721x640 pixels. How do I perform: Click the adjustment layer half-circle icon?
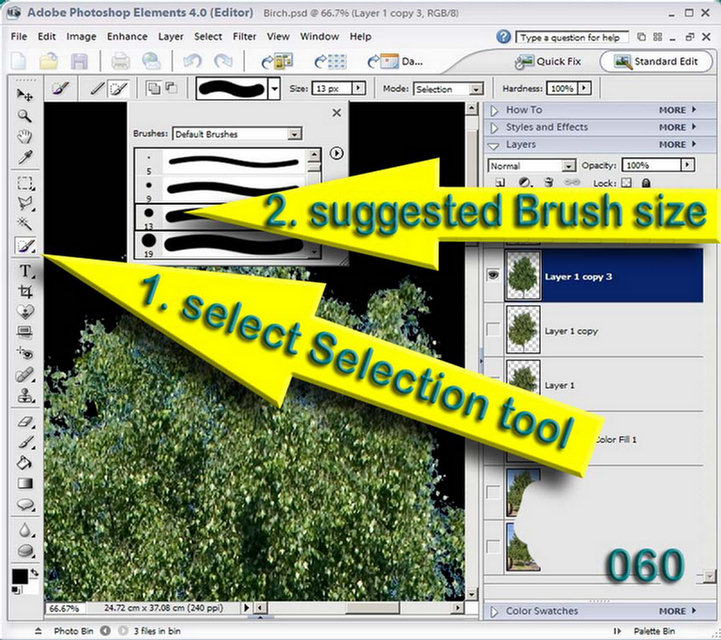(x=525, y=183)
